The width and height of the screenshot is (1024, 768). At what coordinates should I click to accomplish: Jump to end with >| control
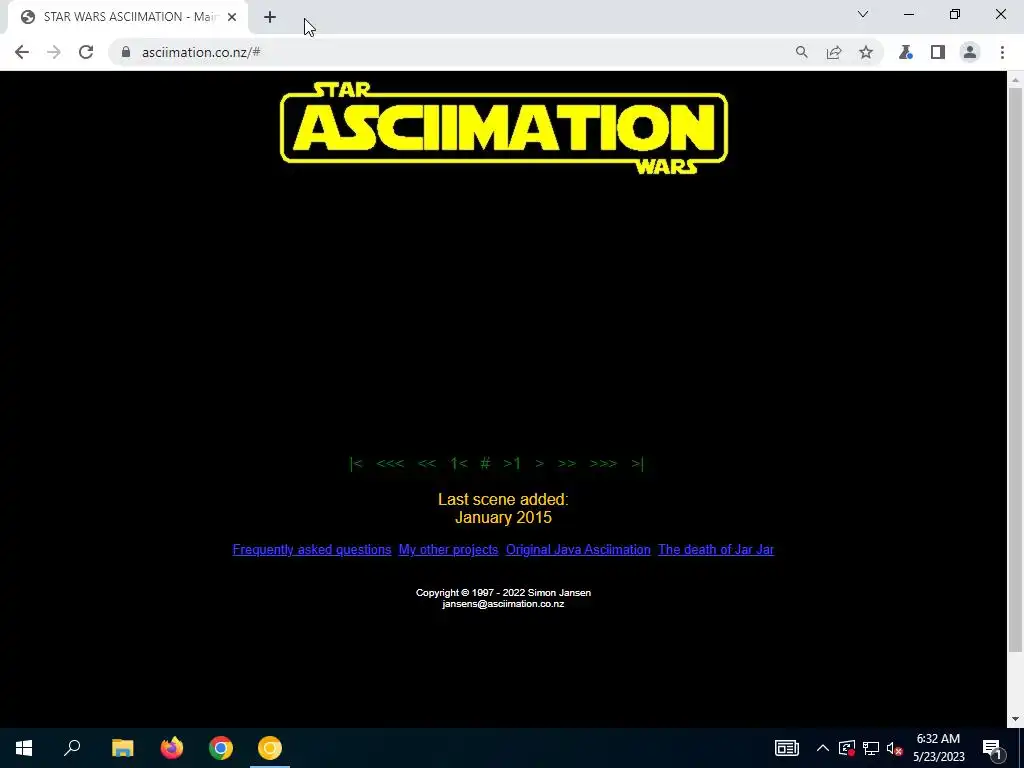point(637,463)
